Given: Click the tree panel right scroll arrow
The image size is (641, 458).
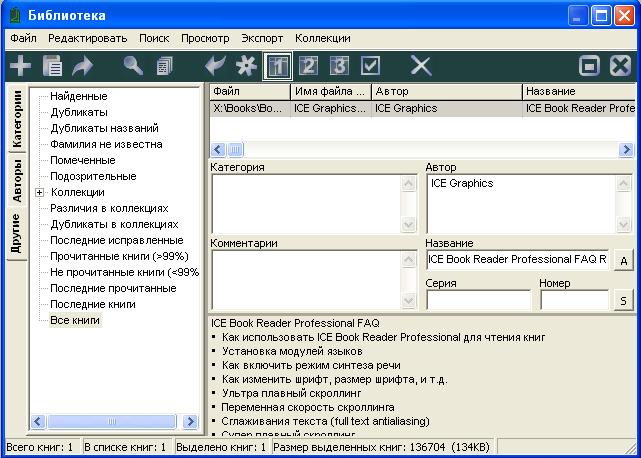Looking at the screenshot, I should tap(190, 421).
